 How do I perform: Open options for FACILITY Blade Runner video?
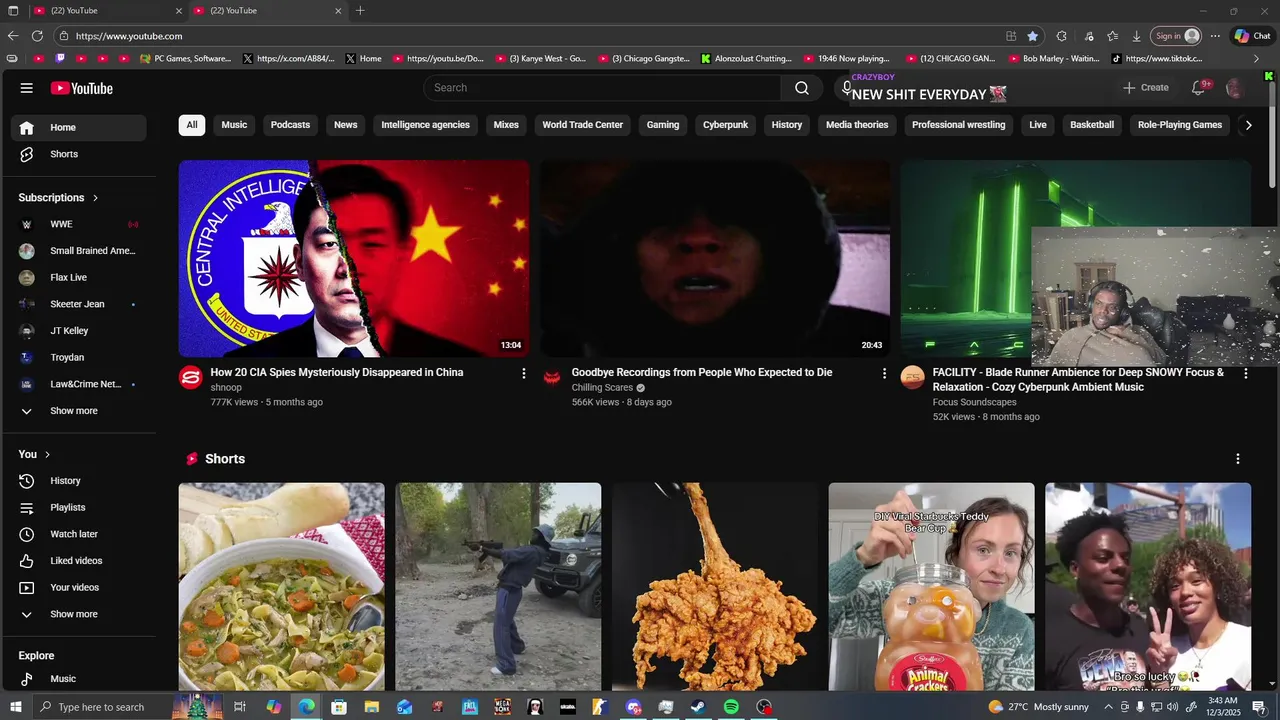[x=1245, y=373]
